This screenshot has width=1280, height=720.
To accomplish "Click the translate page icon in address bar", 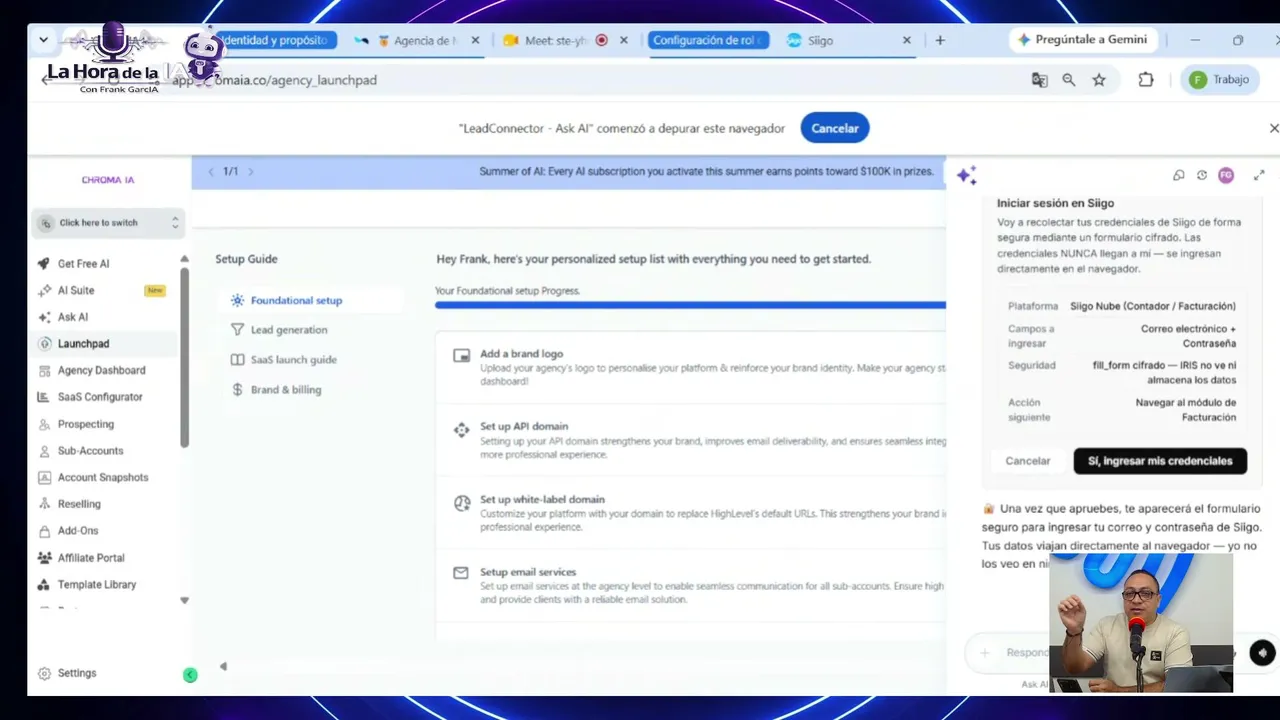I will [x=1039, y=80].
